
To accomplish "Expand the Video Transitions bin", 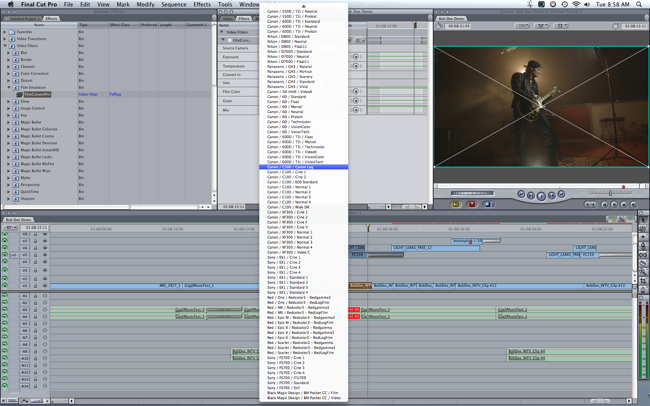I will (5, 39).
